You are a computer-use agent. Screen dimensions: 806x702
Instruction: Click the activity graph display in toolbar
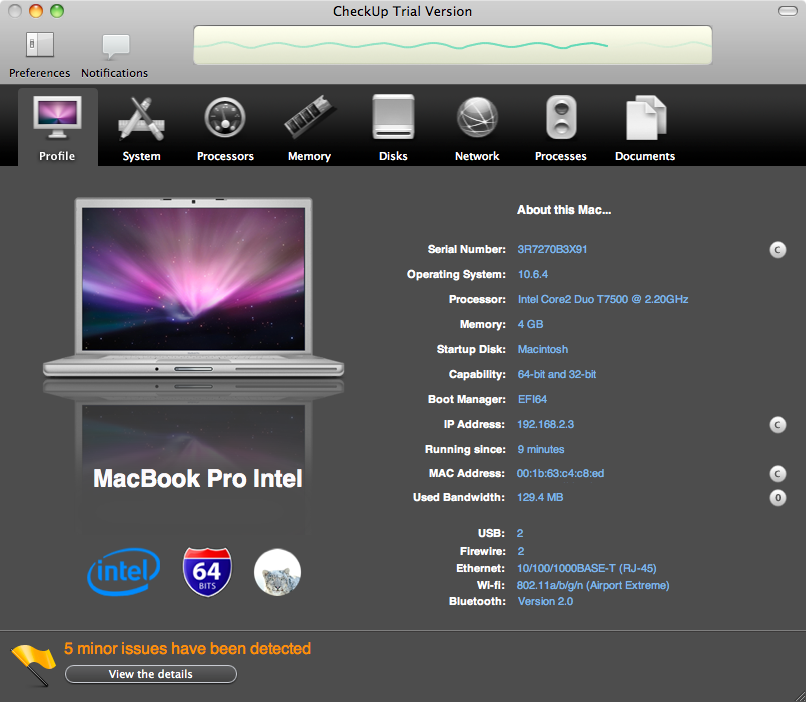453,45
